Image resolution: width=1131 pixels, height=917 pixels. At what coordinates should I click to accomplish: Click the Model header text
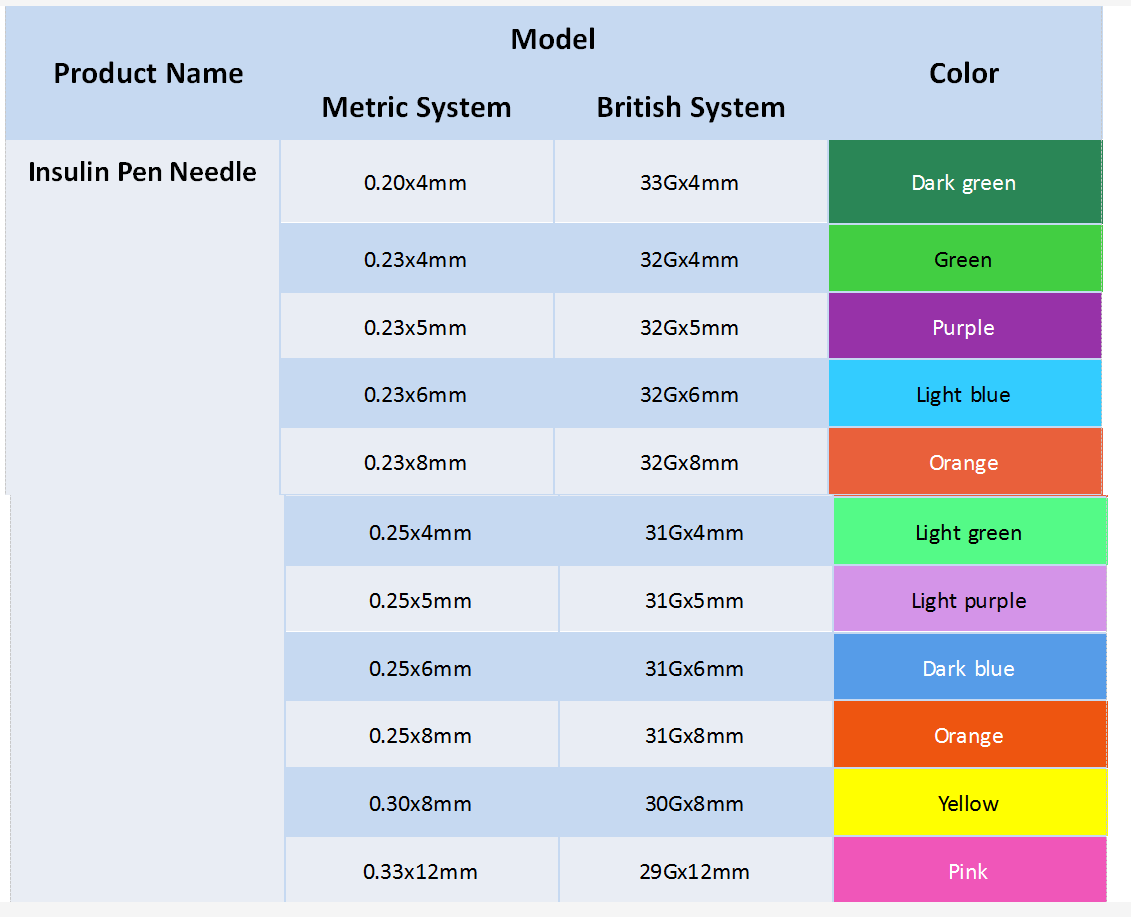553,39
